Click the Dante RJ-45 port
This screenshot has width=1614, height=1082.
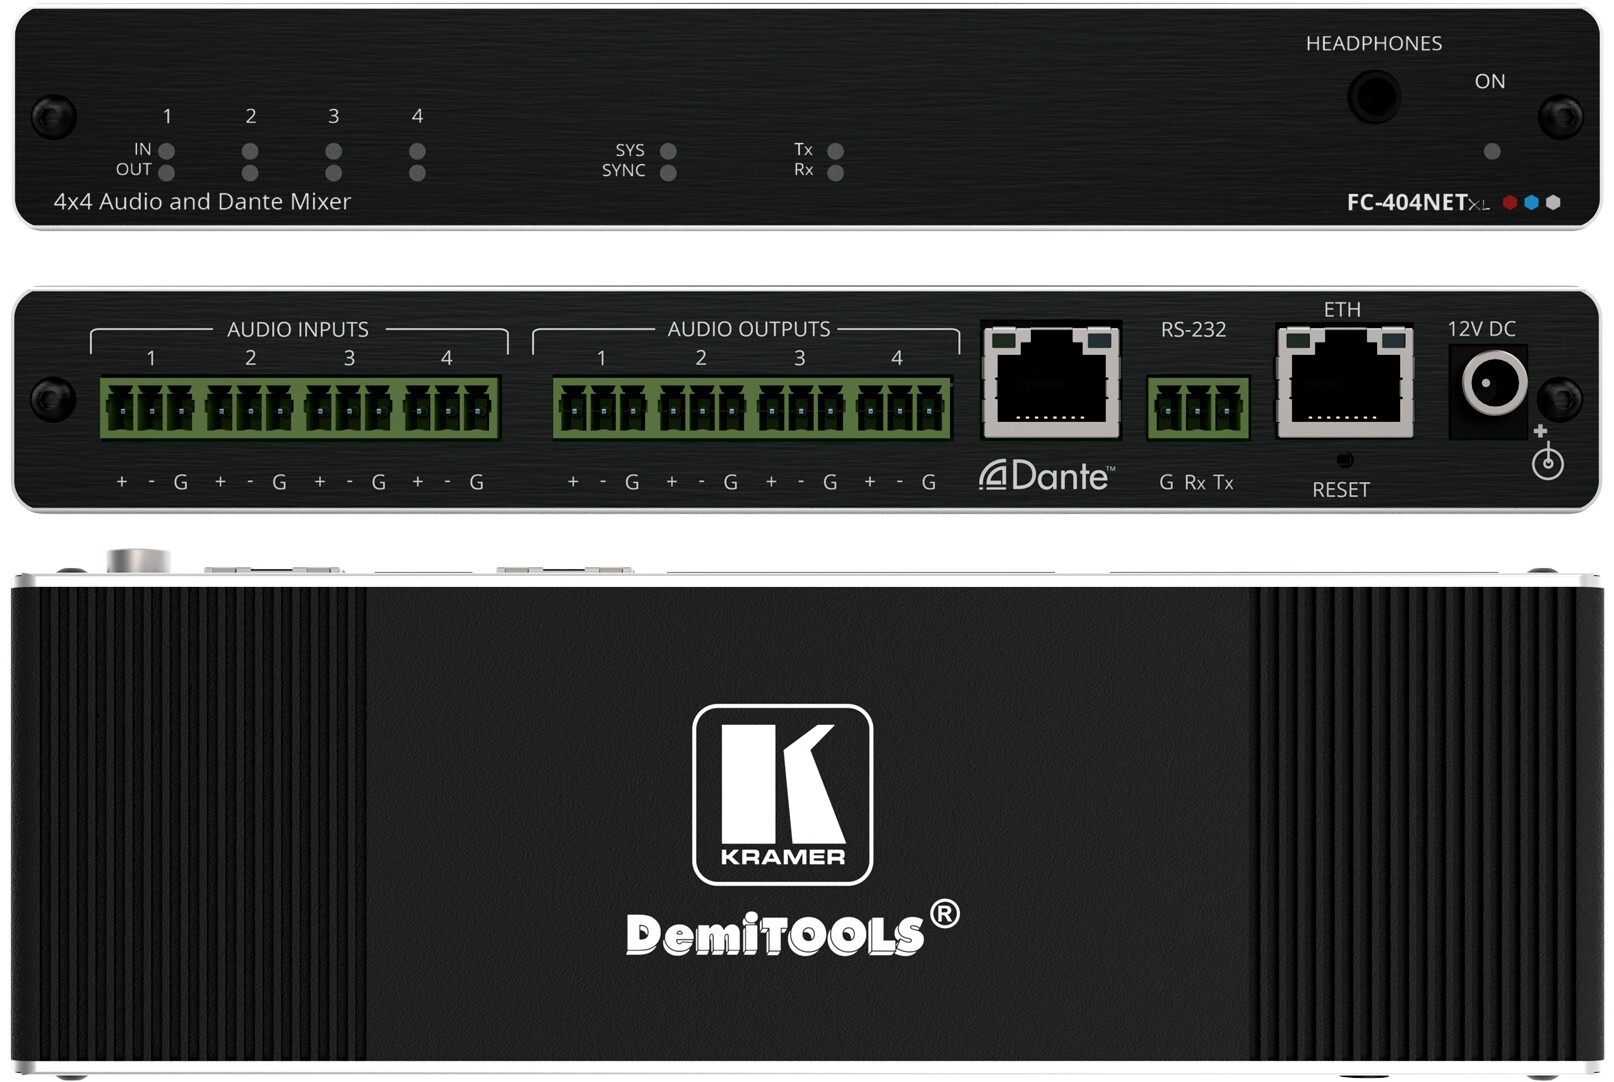(1051, 381)
